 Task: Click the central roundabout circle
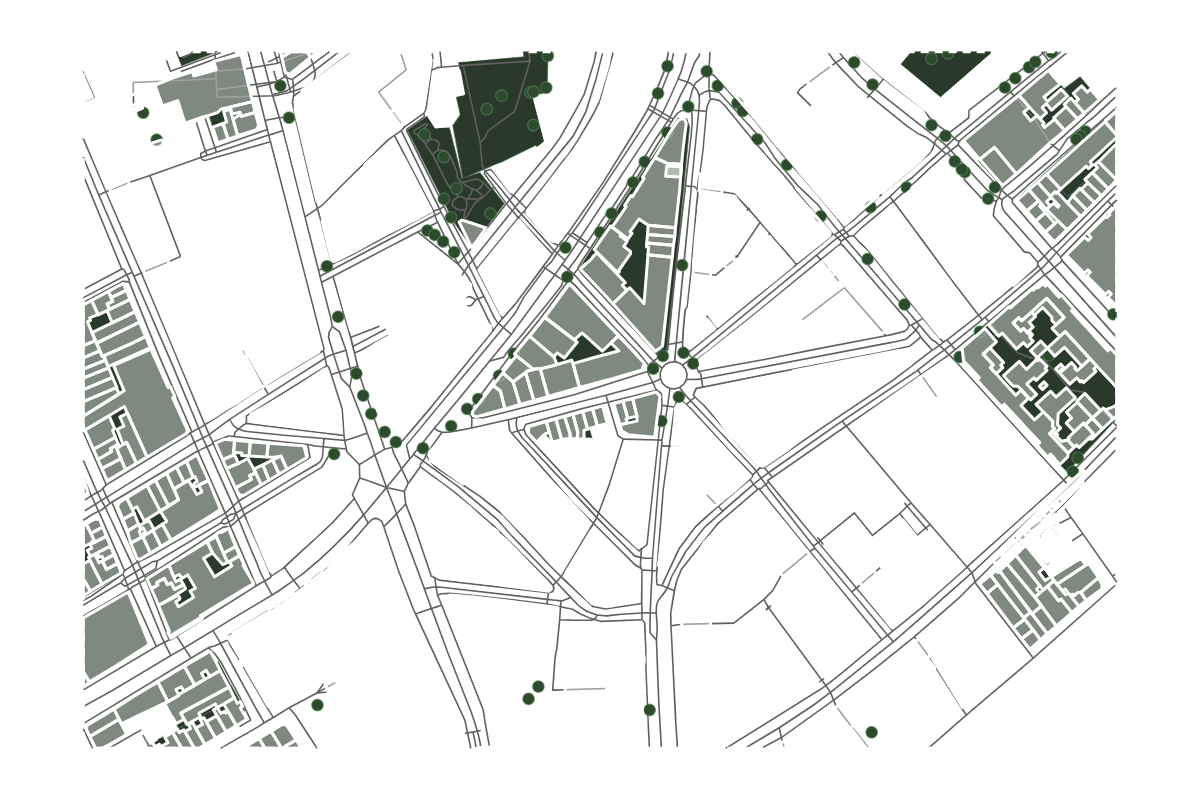[673, 375]
